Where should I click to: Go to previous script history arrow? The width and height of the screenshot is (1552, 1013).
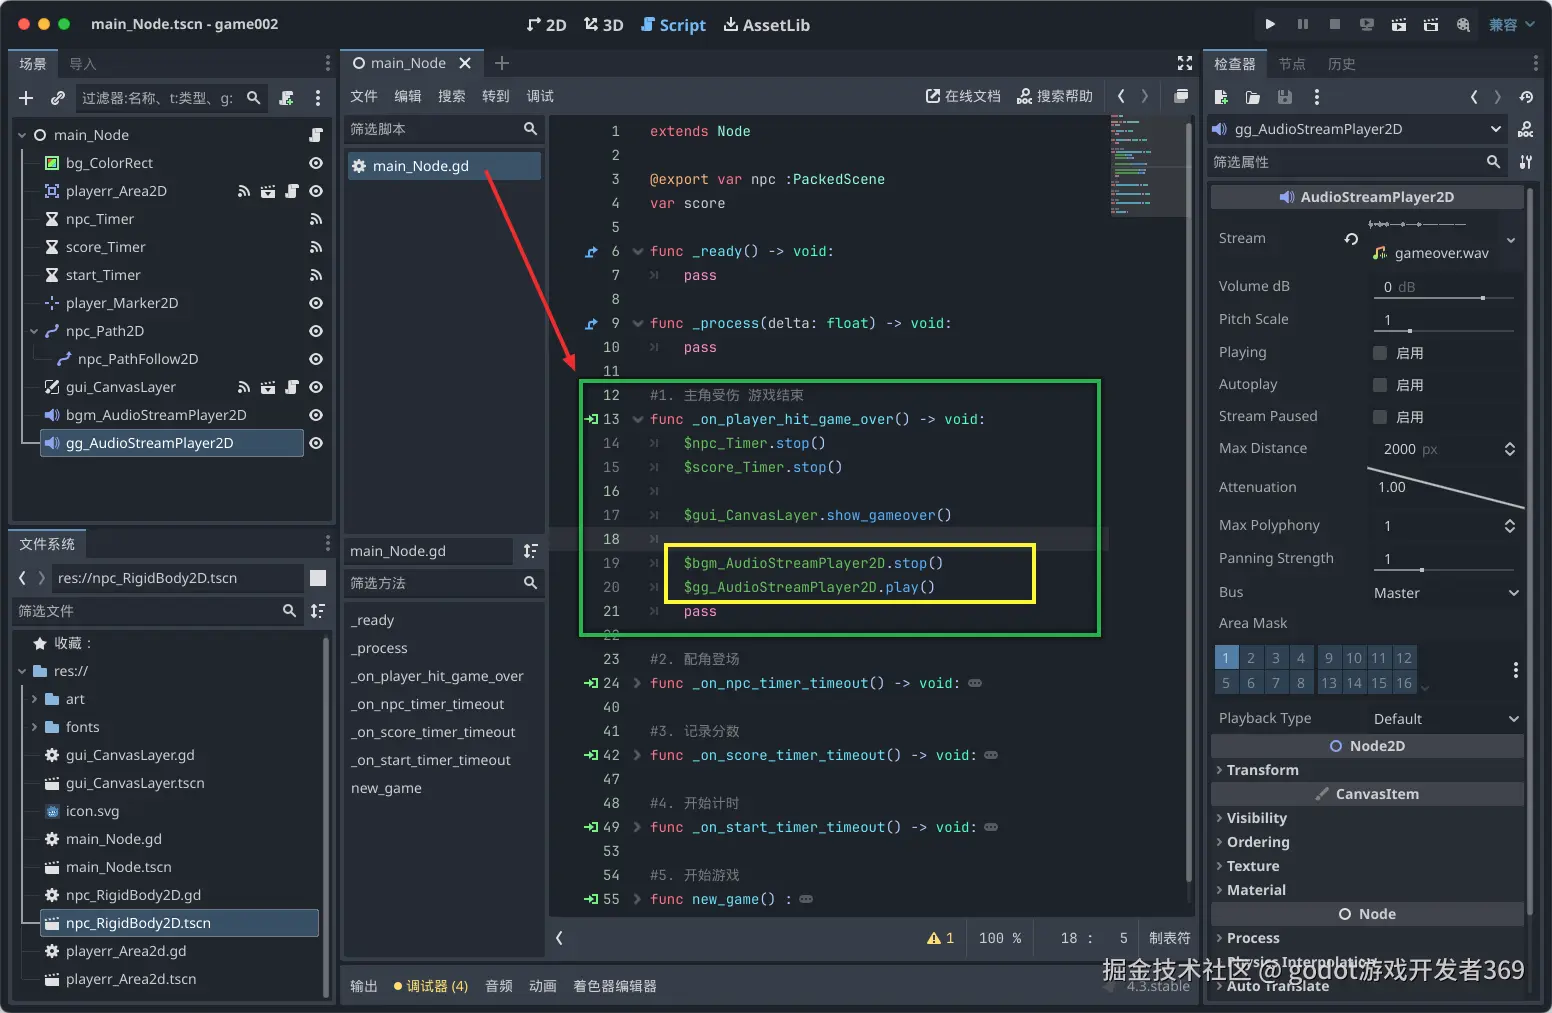1121,96
